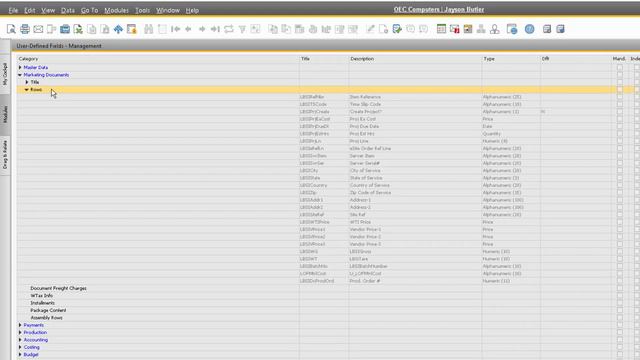
Task: Tick Mandatory checkbox for Prod. Order # row
Action: (620, 281)
